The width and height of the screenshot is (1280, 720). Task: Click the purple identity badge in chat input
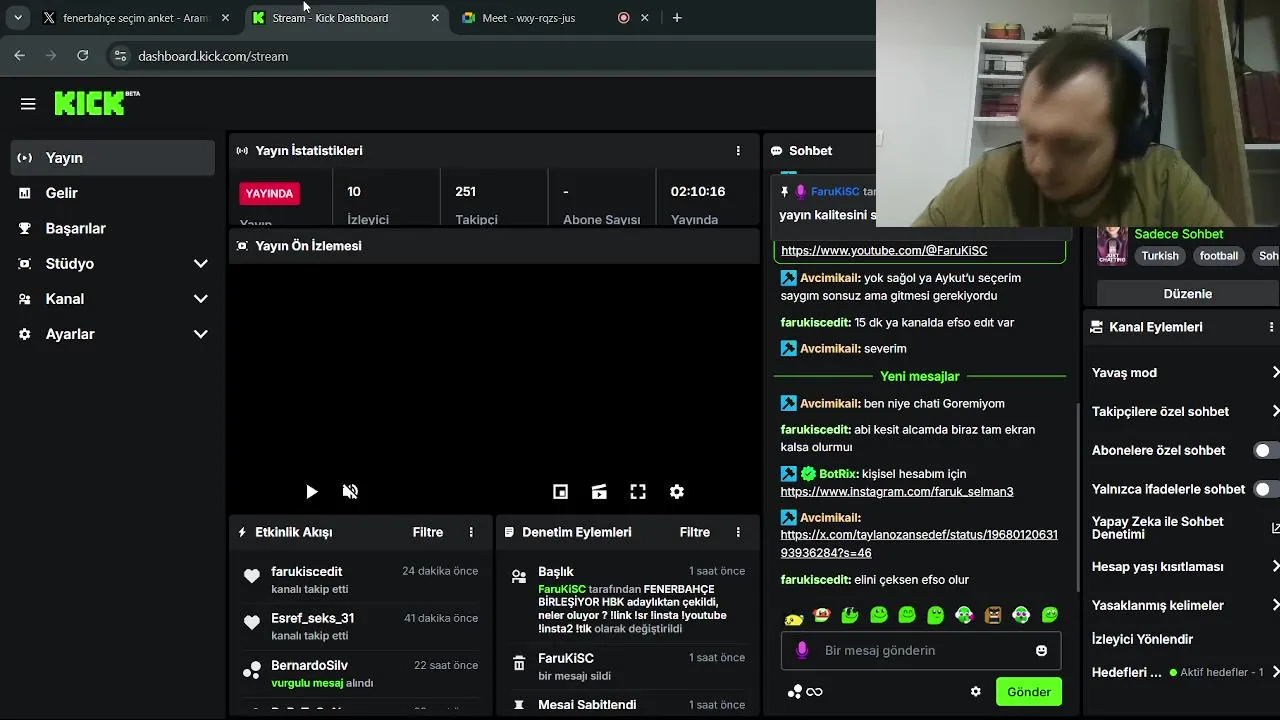tap(802, 650)
